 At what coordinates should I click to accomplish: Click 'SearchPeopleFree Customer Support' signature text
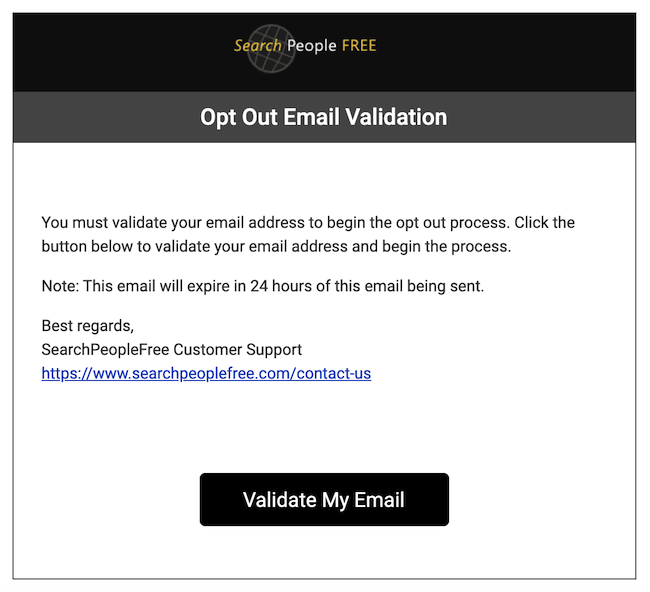coord(172,349)
